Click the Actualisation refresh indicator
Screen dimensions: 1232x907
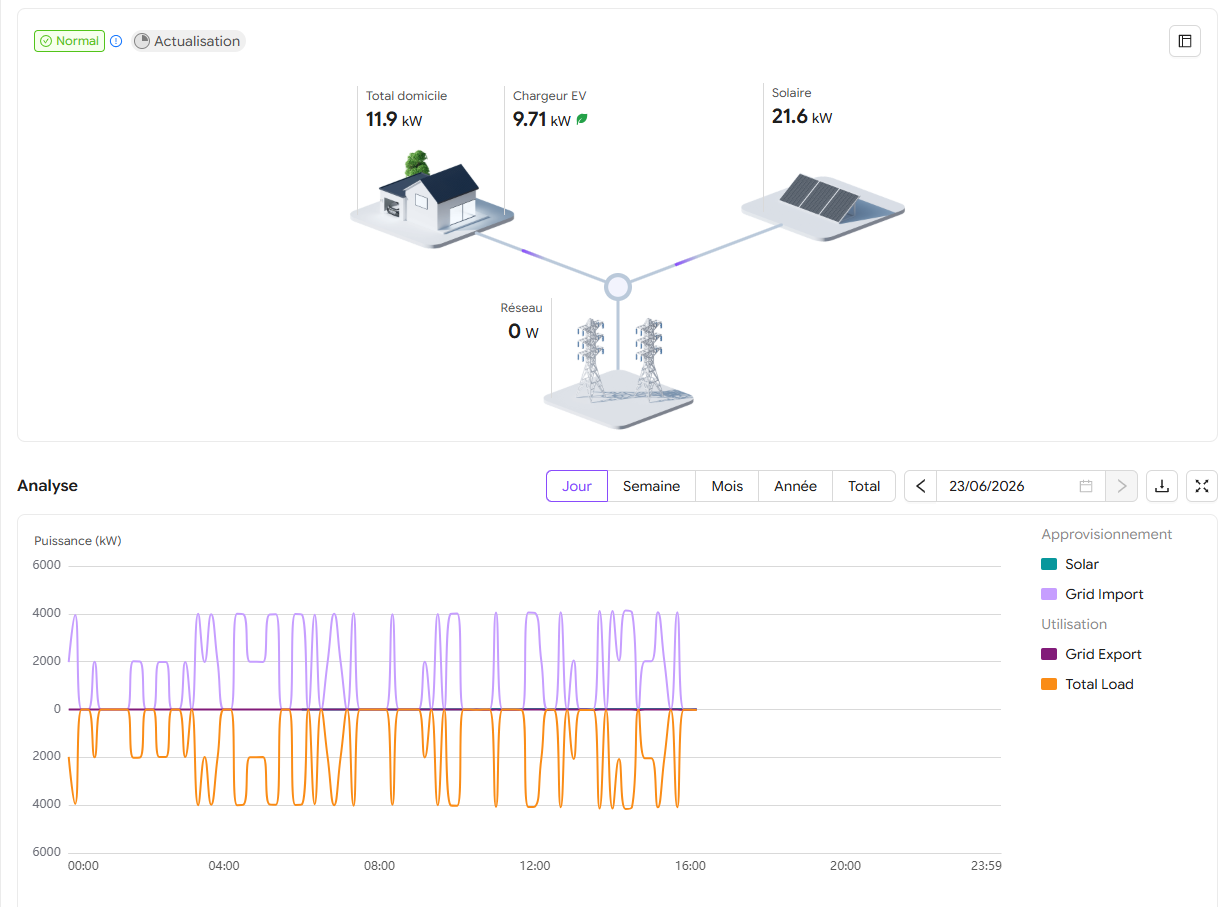[x=188, y=41]
